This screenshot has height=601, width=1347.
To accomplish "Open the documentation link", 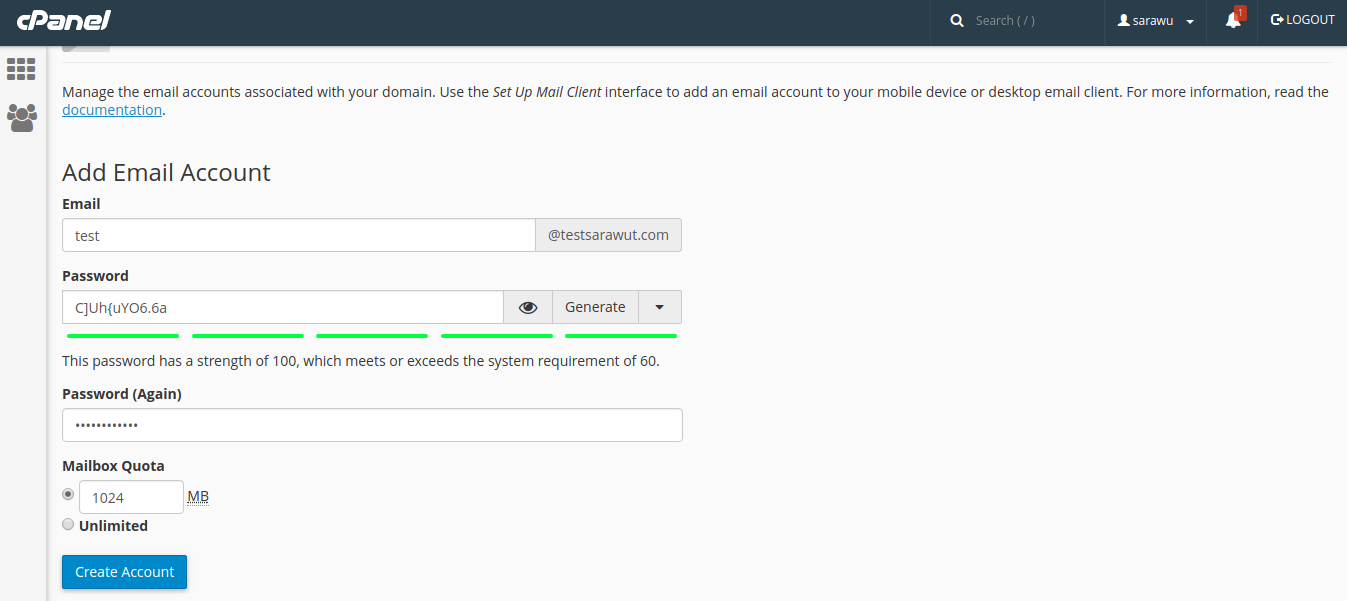I will point(112,110).
